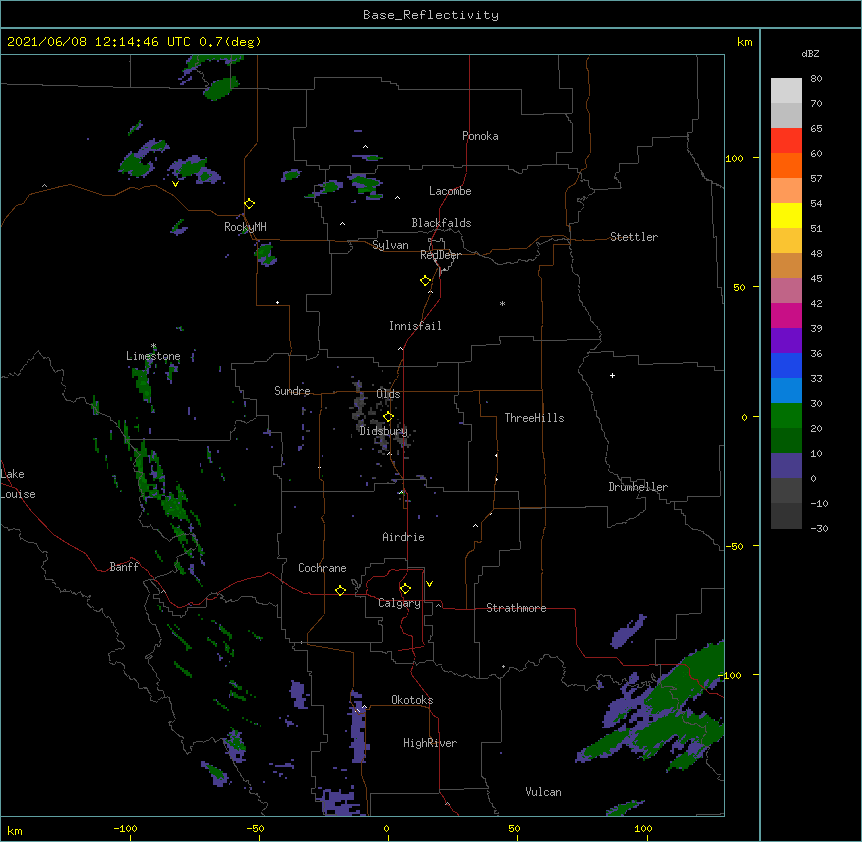Pick the light blue 33 dBZ legend swatch
Screen dimensions: 862x842
786,391
